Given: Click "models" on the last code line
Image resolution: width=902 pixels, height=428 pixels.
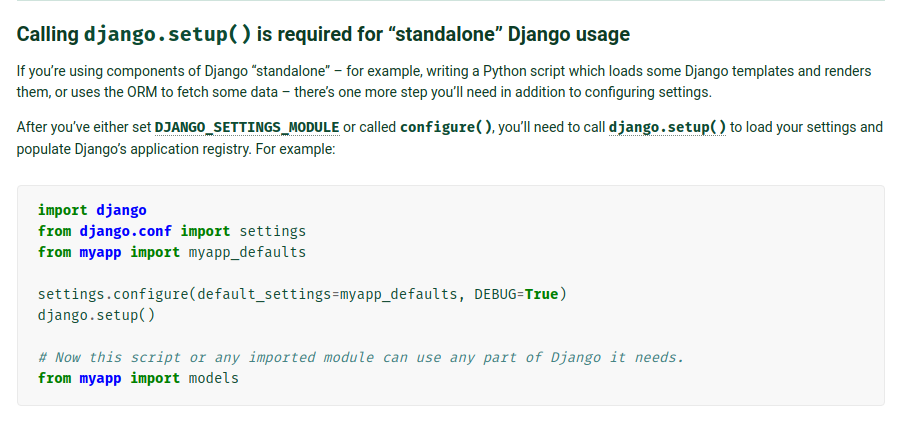Looking at the screenshot, I should [x=213, y=378].
